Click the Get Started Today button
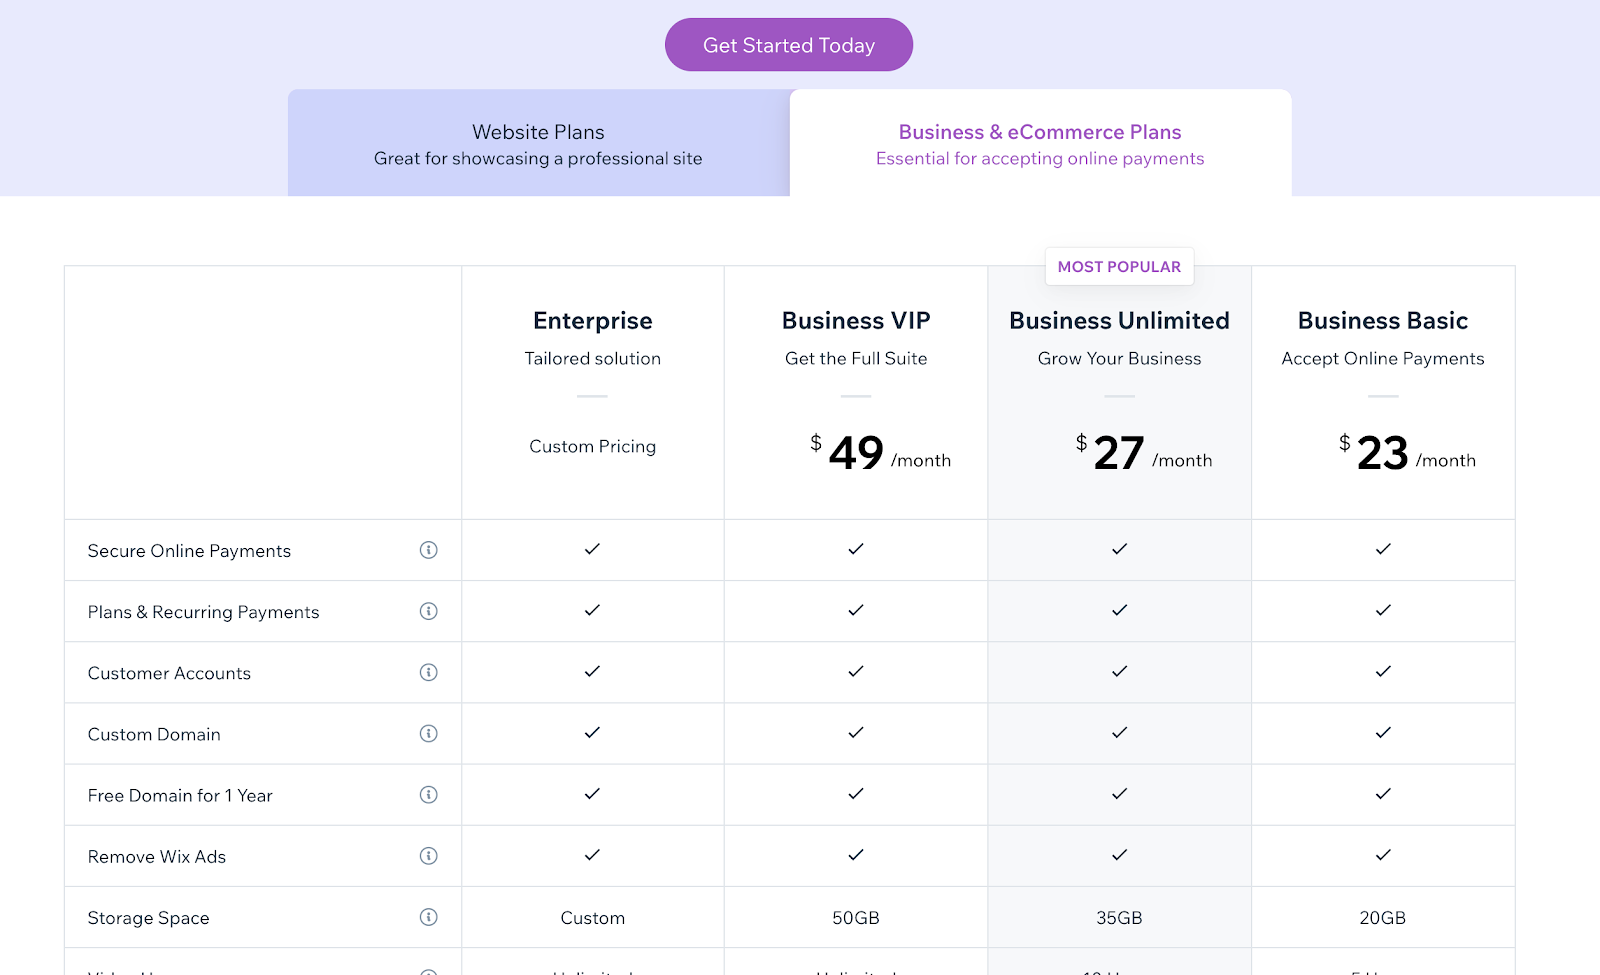Viewport: 1600px width, 975px height. (x=789, y=45)
